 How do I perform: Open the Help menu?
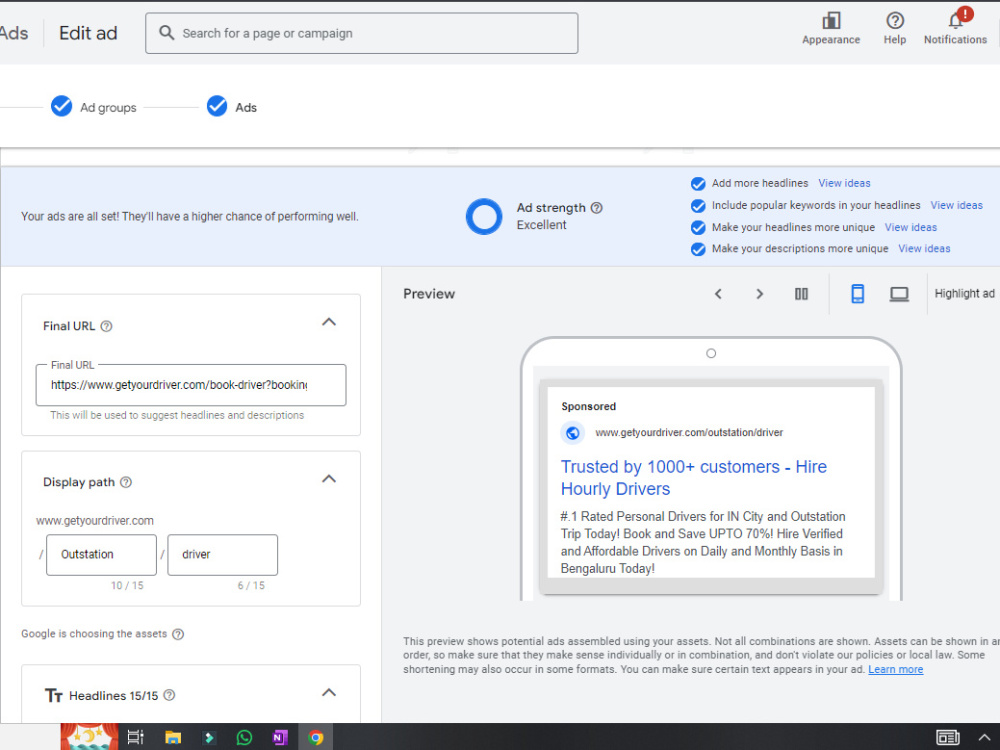(895, 29)
